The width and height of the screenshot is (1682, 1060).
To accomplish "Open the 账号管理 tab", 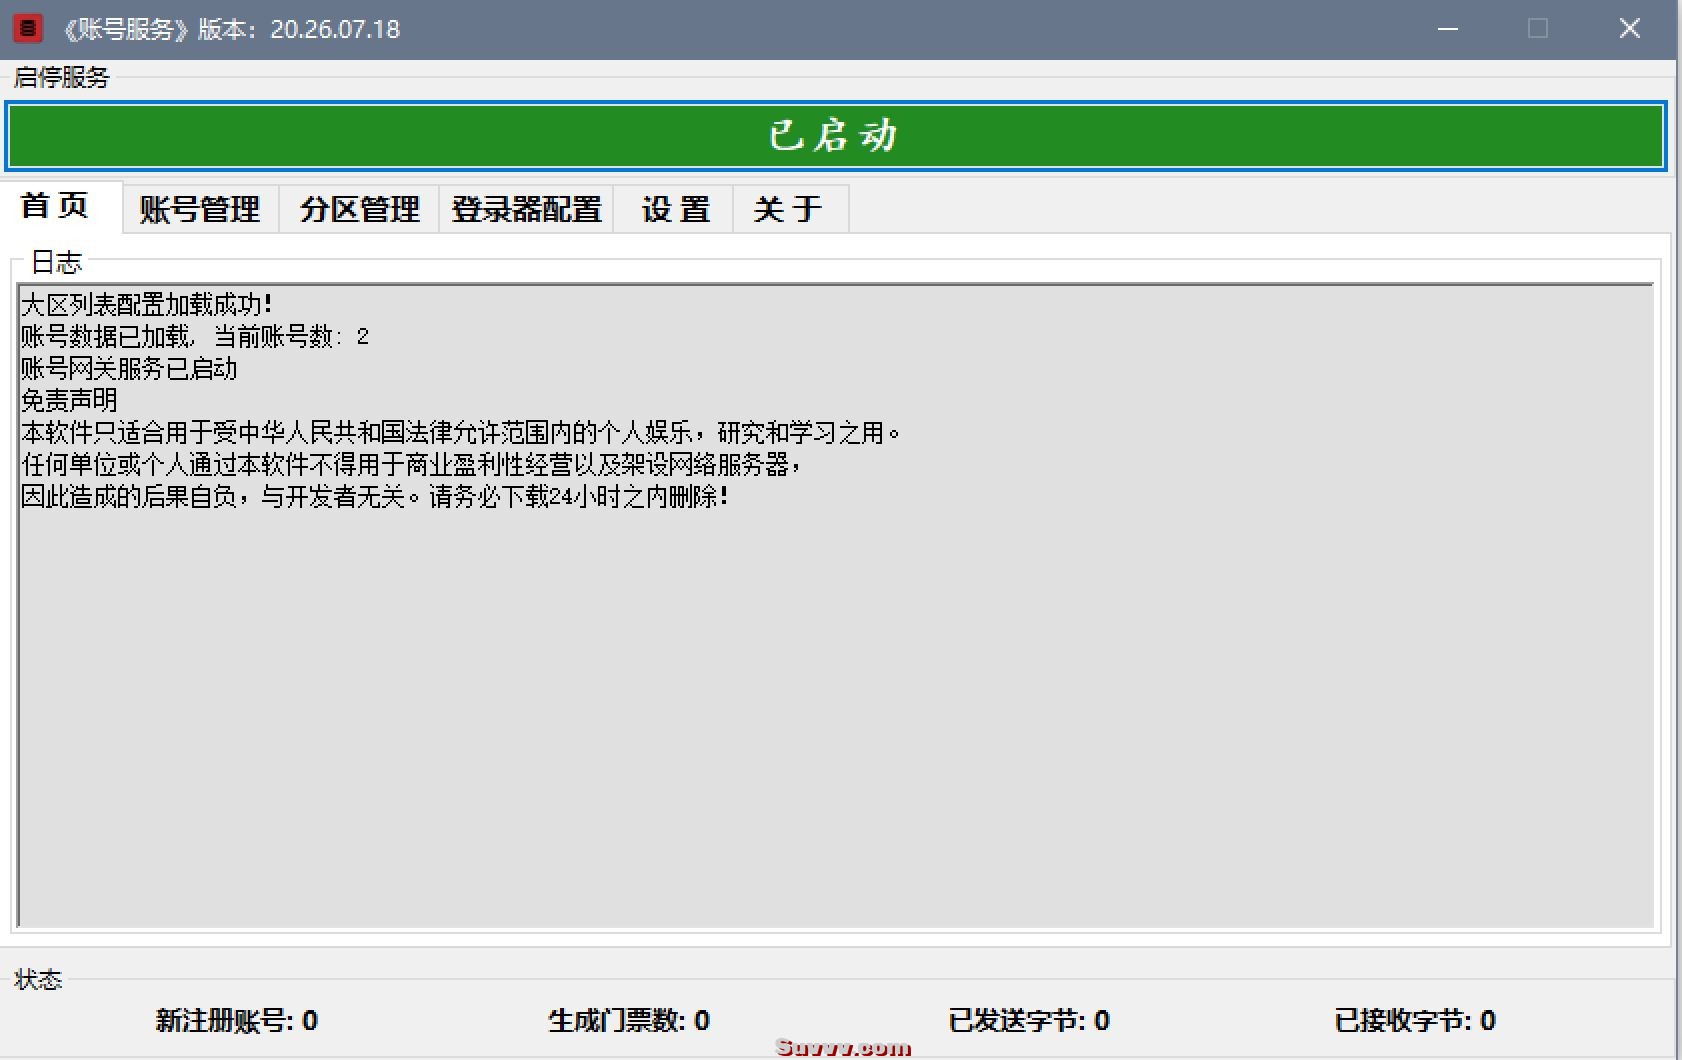I will [200, 209].
